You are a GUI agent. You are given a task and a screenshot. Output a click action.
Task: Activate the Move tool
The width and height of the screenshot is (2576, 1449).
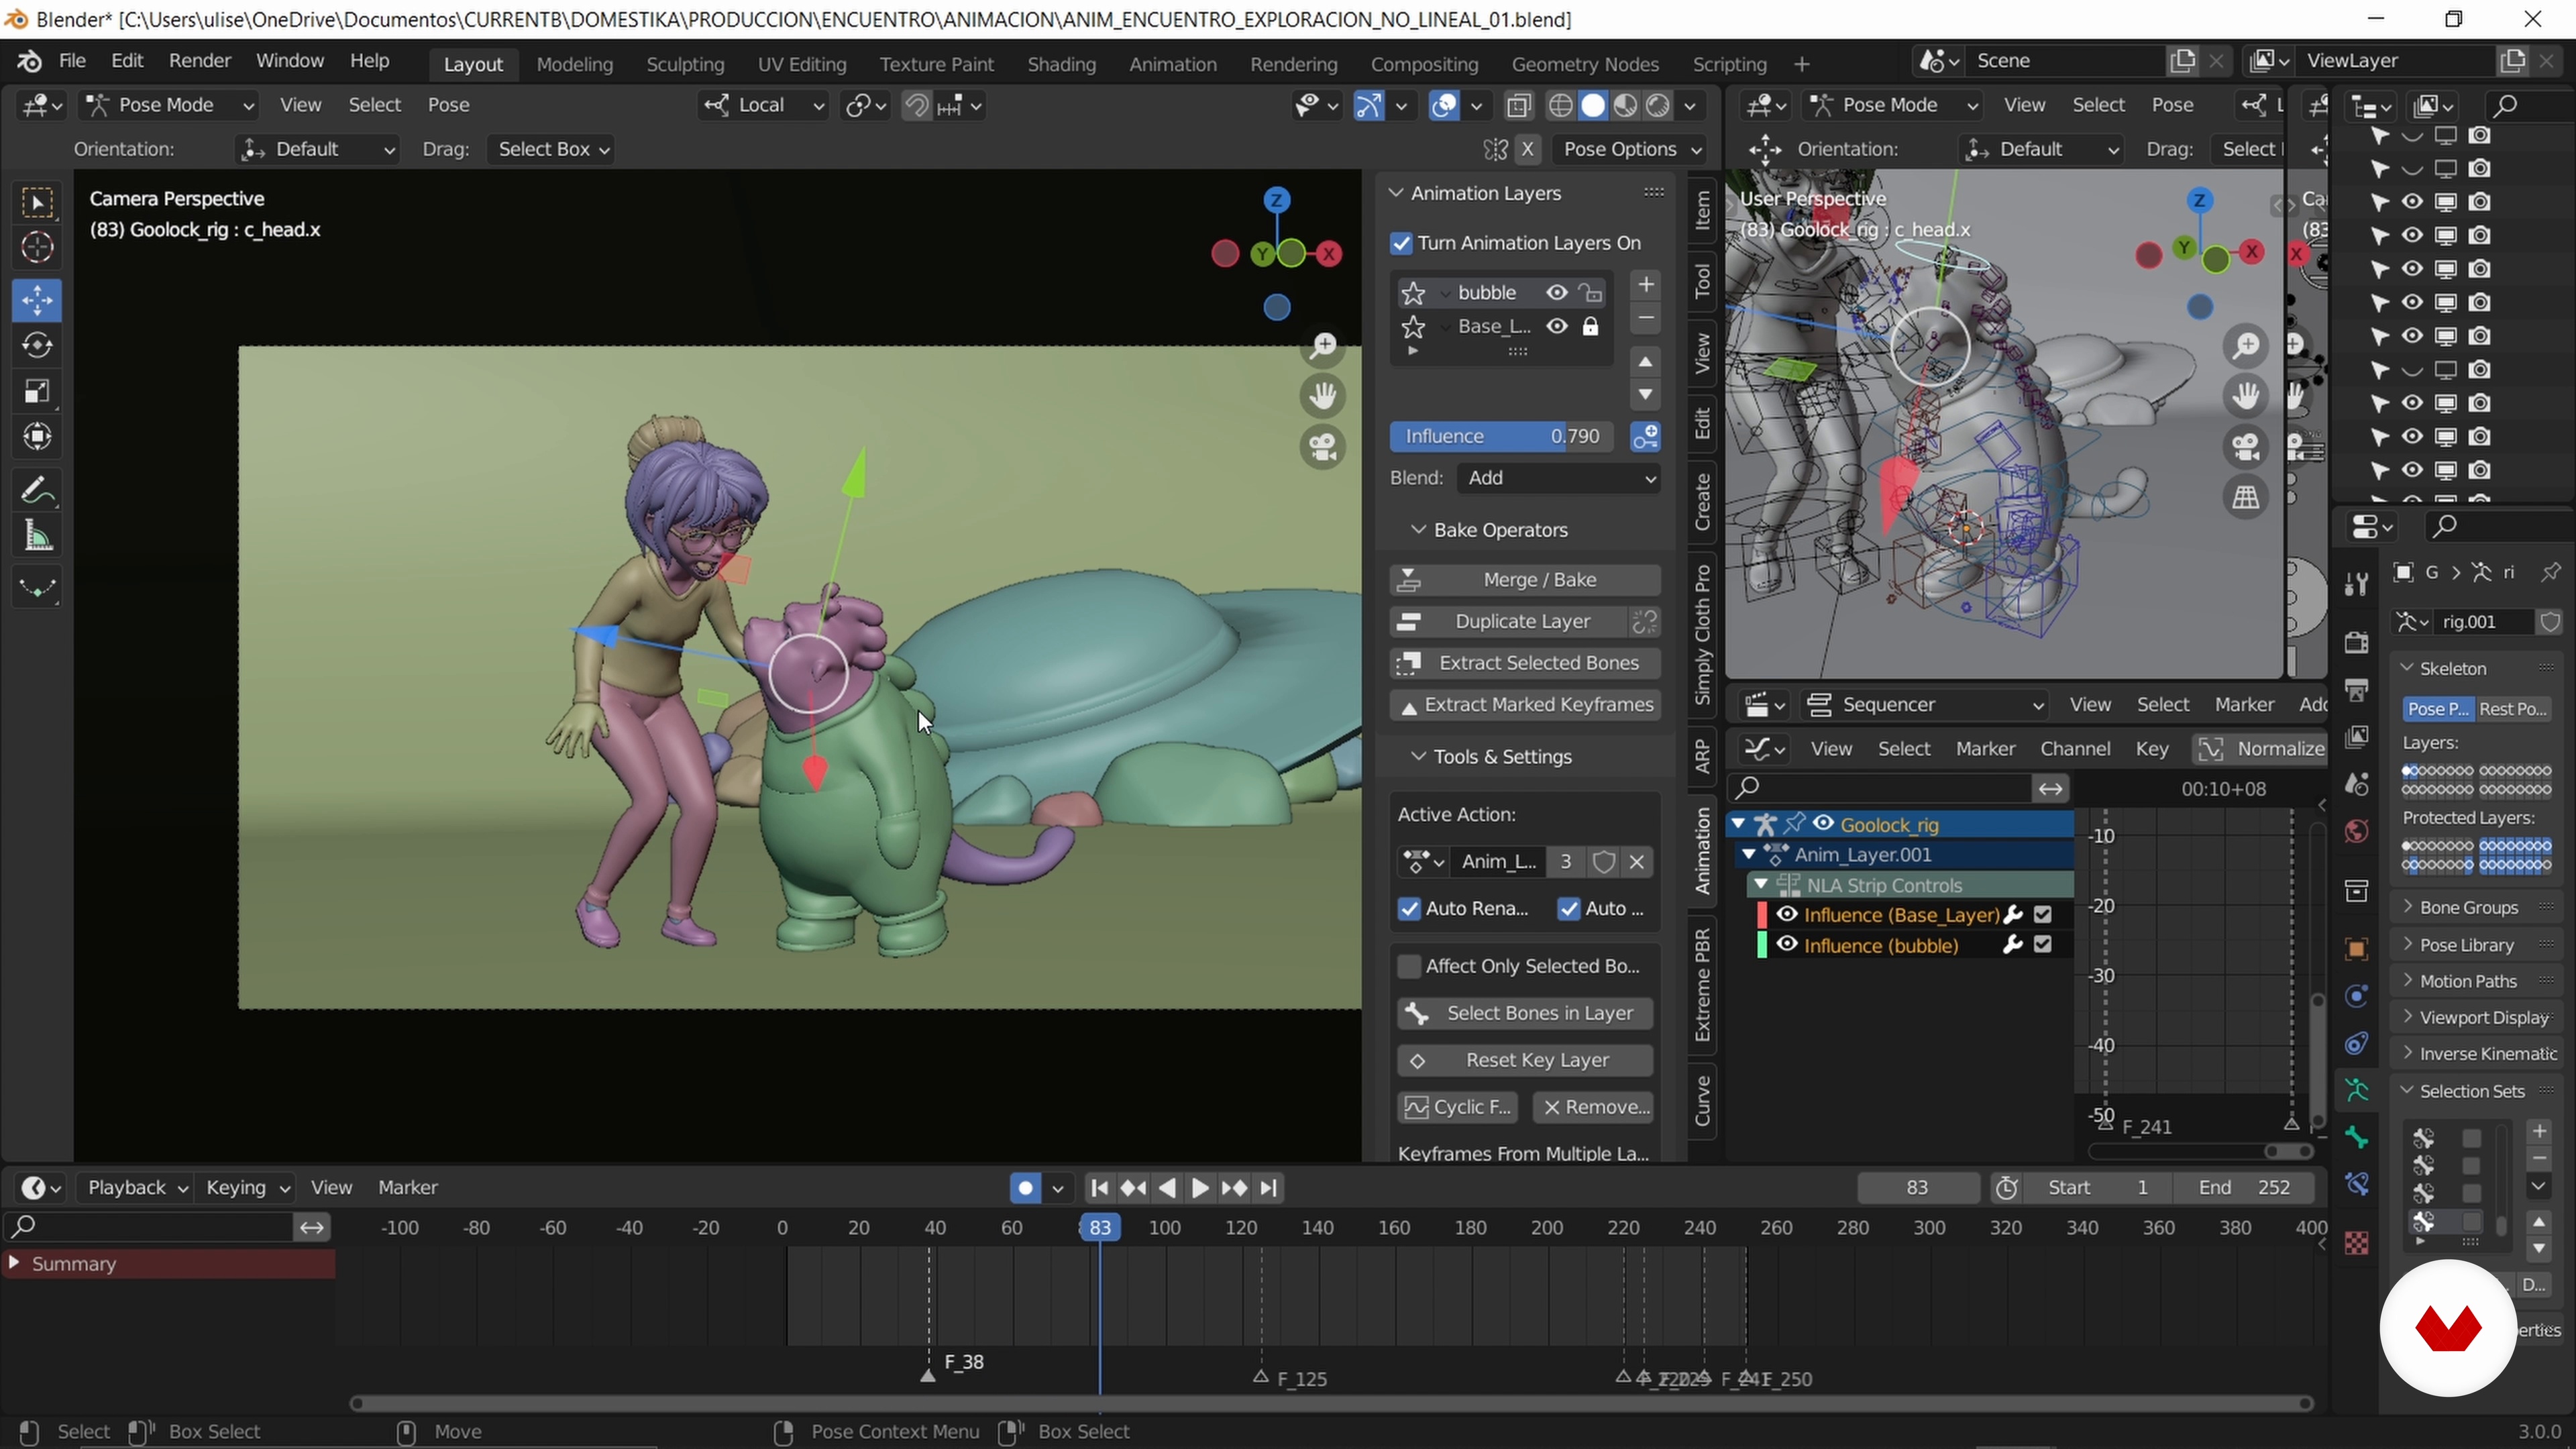point(37,301)
